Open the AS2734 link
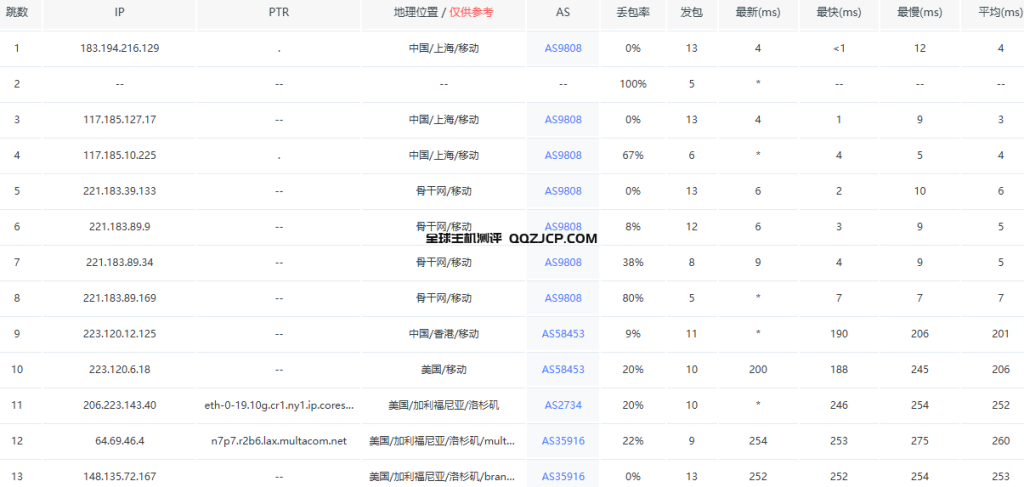The width and height of the screenshot is (1024, 487). pos(563,405)
